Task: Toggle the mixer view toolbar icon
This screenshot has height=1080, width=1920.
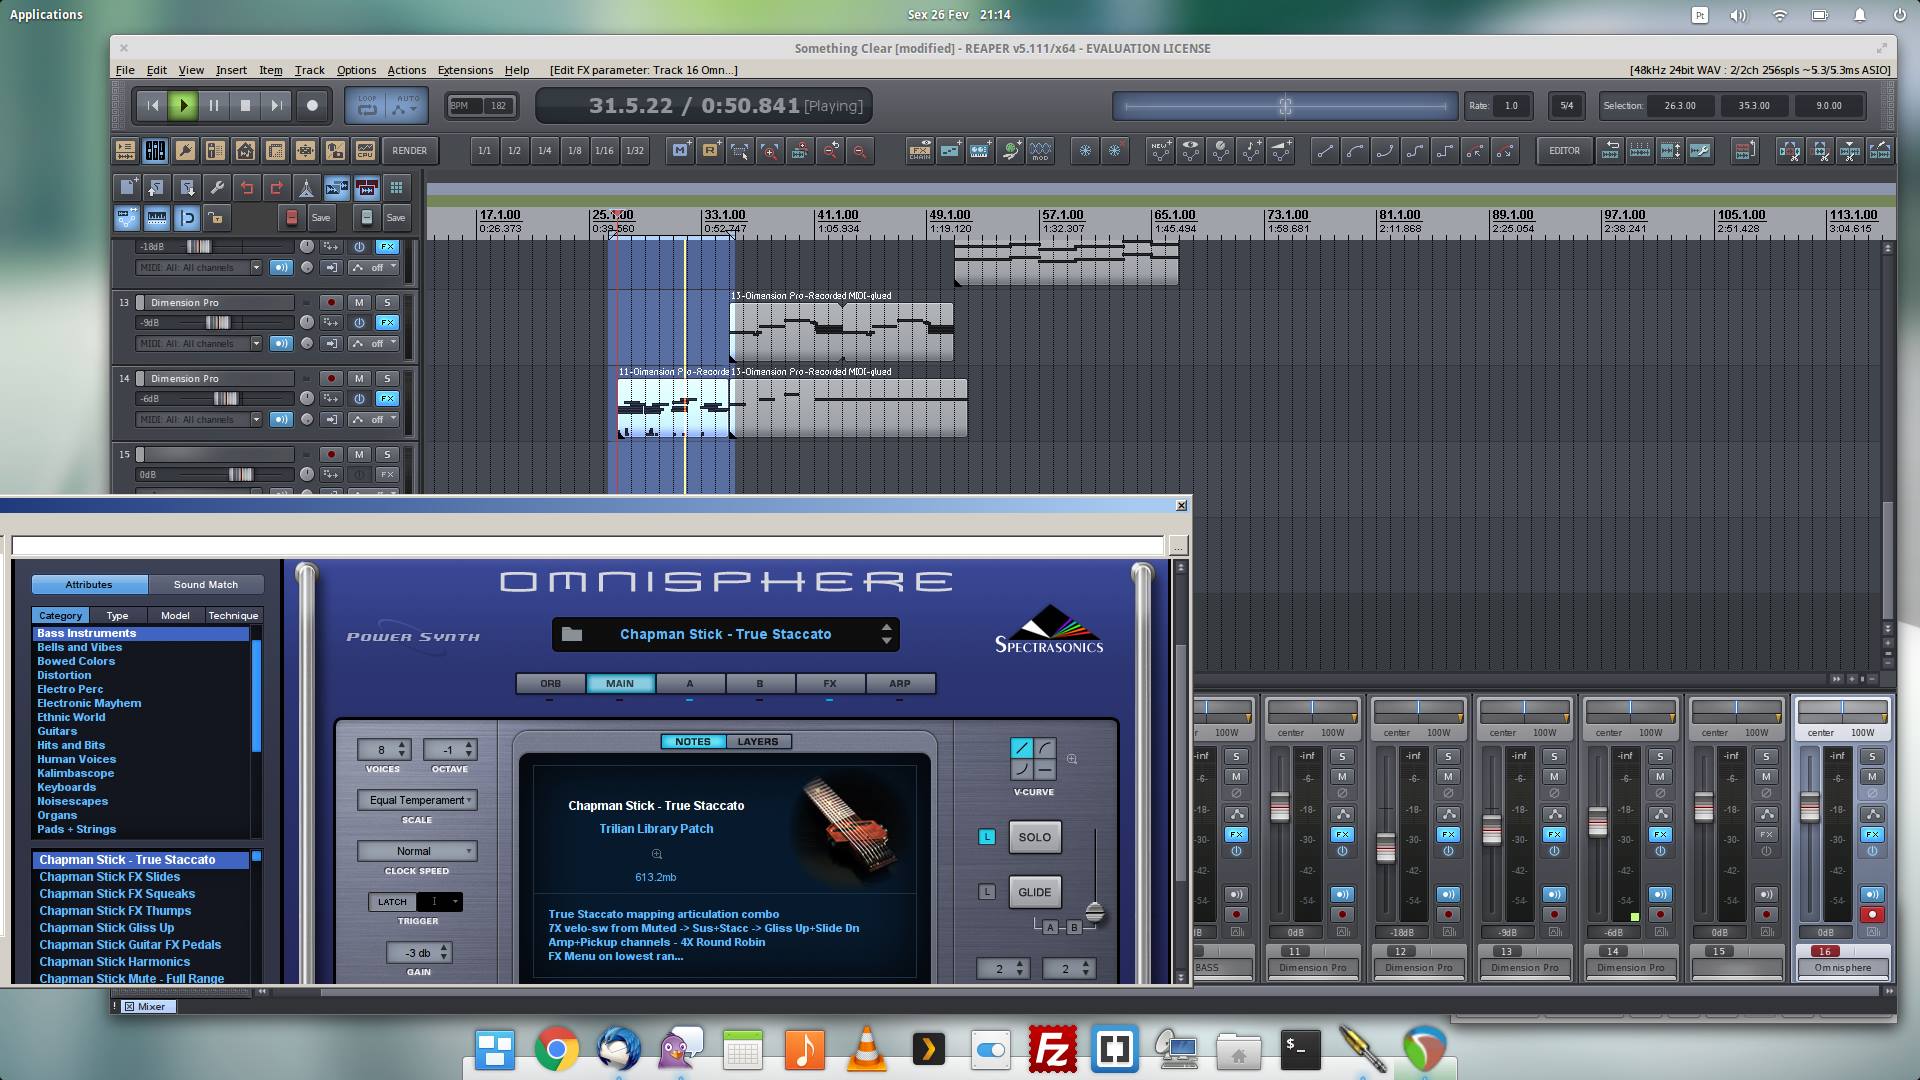Action: [155, 151]
